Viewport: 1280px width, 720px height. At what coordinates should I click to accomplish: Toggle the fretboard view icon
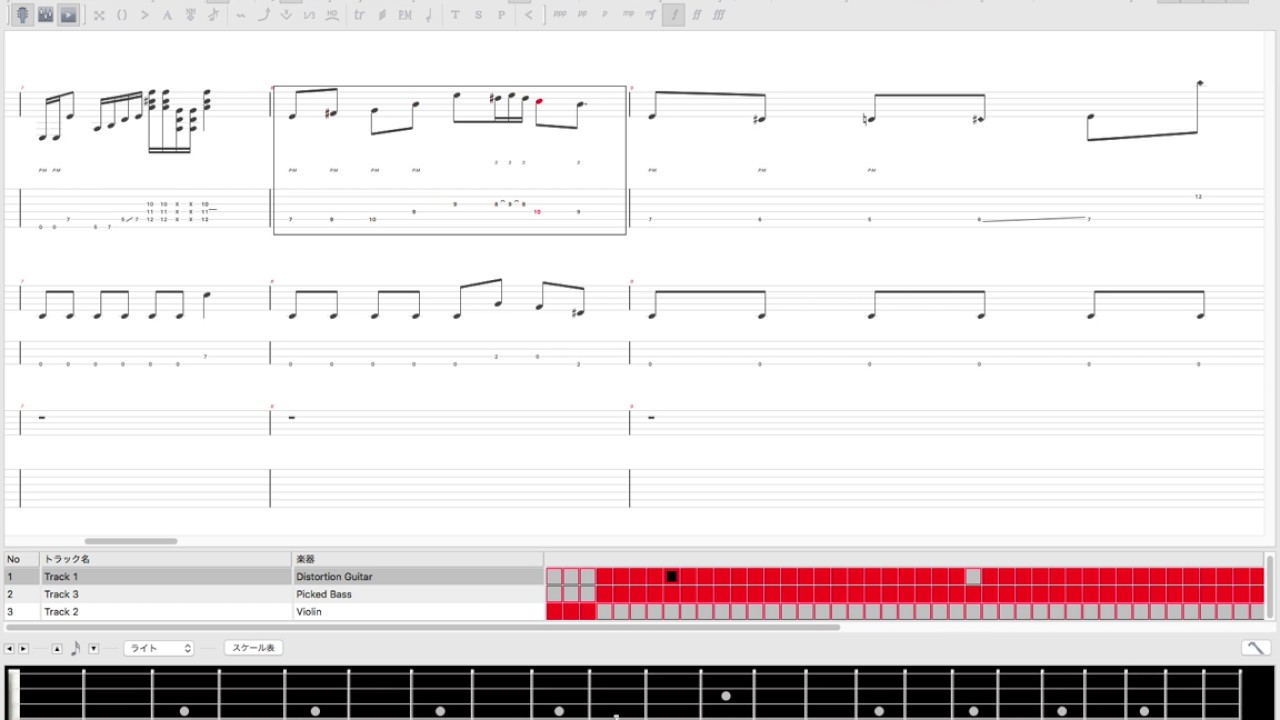[22, 15]
